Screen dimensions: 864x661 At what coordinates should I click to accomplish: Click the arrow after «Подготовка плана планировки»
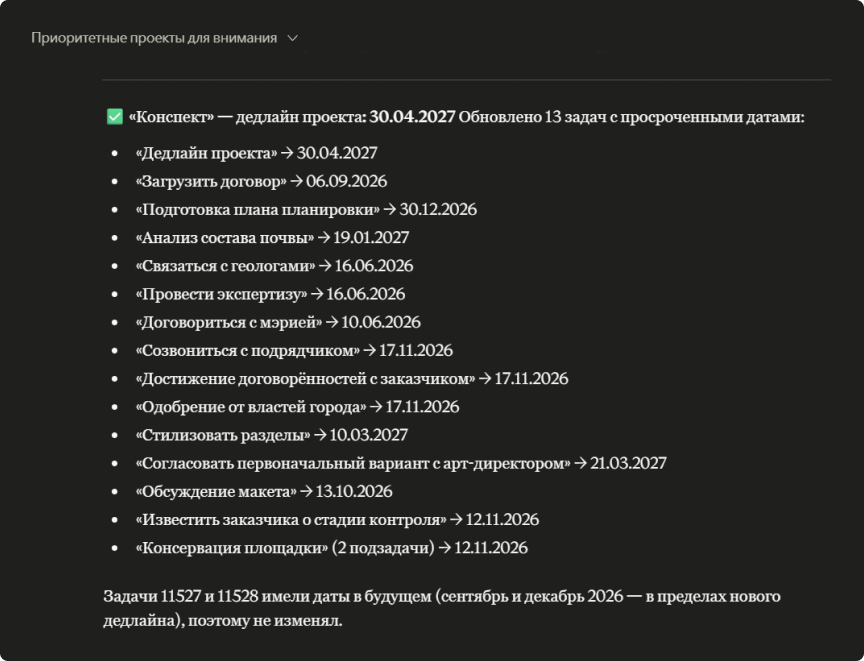390,209
